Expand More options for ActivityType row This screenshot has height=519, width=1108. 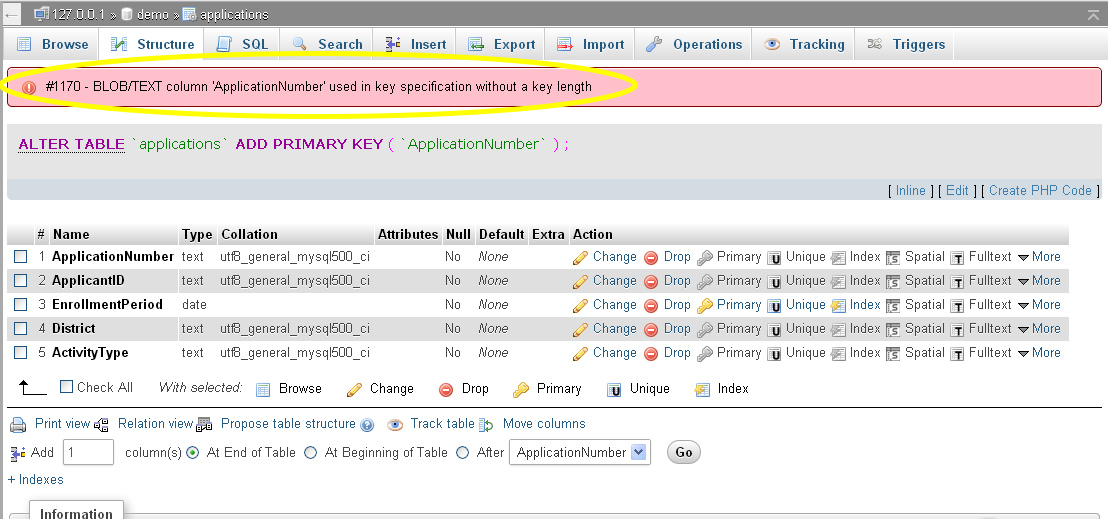1039,353
